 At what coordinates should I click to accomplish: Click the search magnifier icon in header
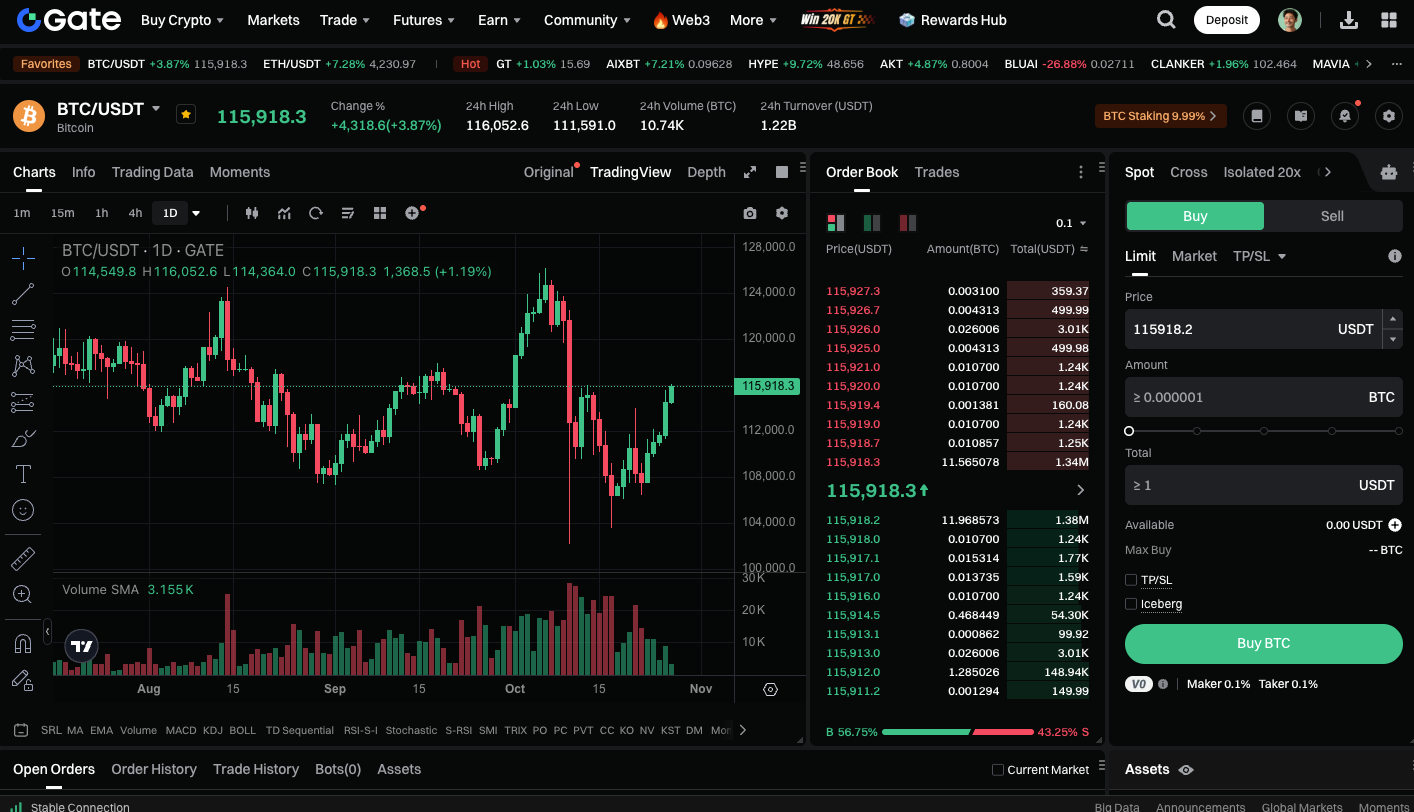[1166, 20]
